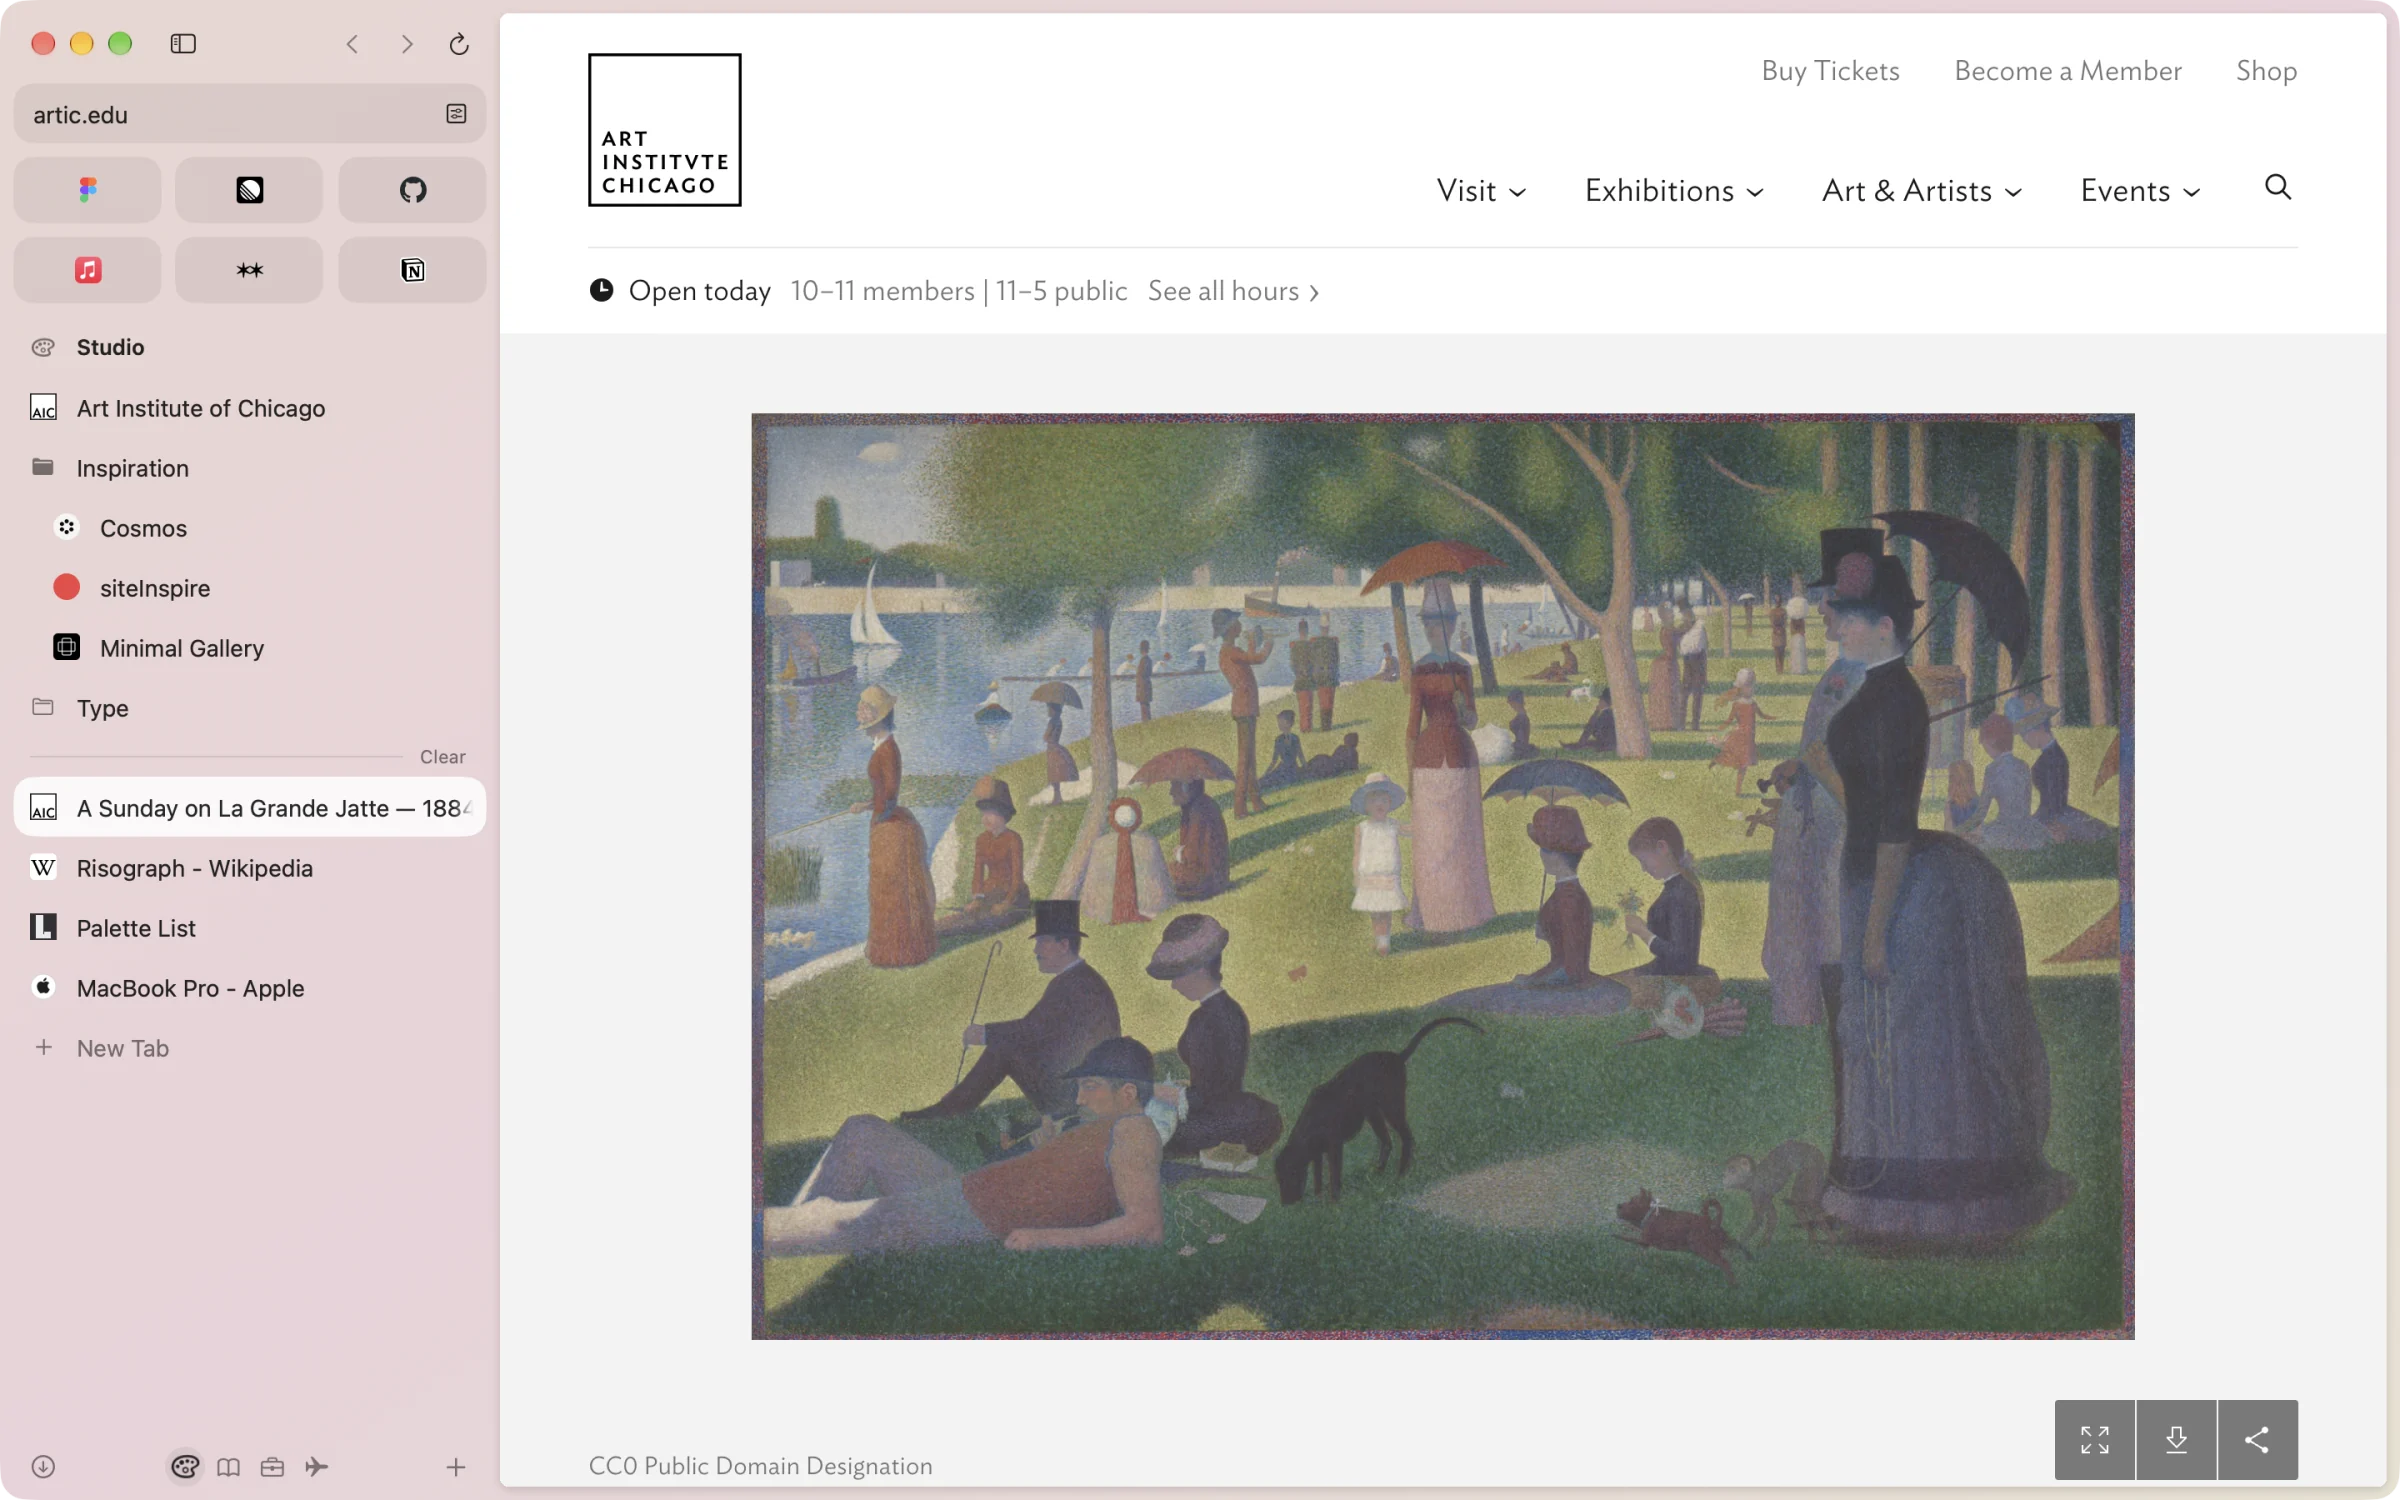The width and height of the screenshot is (2400, 1500).
Task: Open the Notion pinned tab
Action: (x=412, y=270)
